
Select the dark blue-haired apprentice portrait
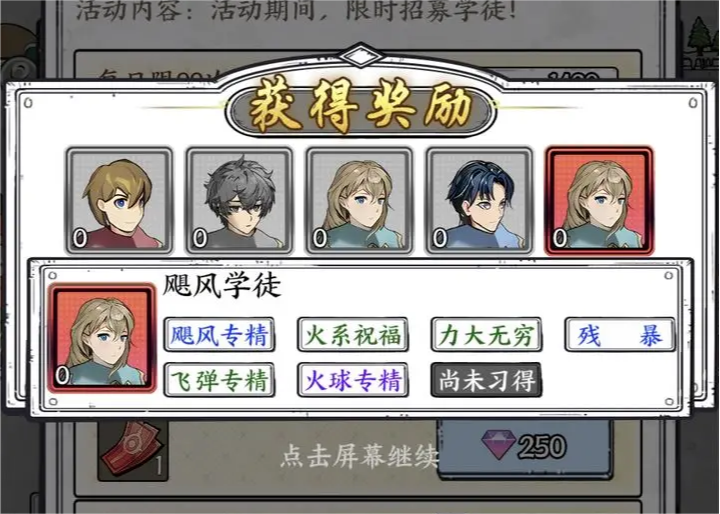tap(479, 201)
